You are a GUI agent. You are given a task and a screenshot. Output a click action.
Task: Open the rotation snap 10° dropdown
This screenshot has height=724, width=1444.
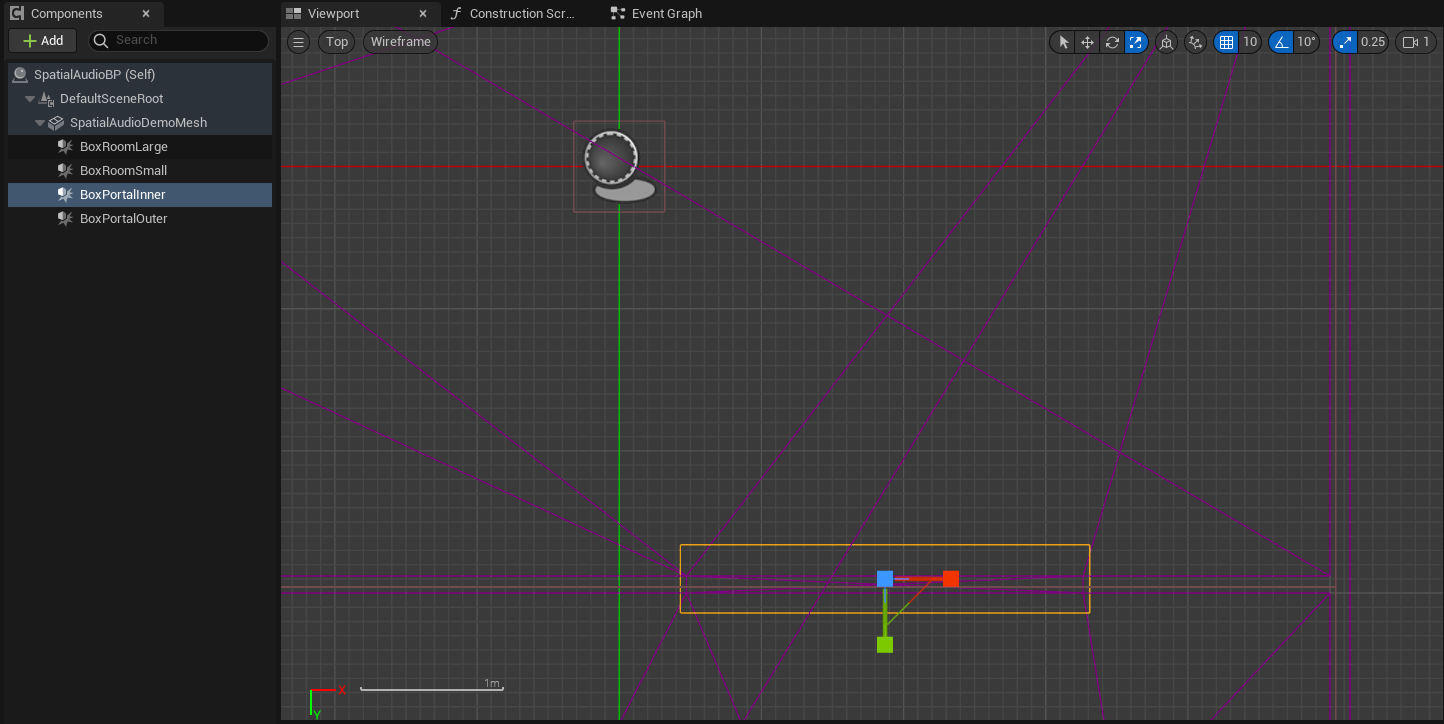1306,42
